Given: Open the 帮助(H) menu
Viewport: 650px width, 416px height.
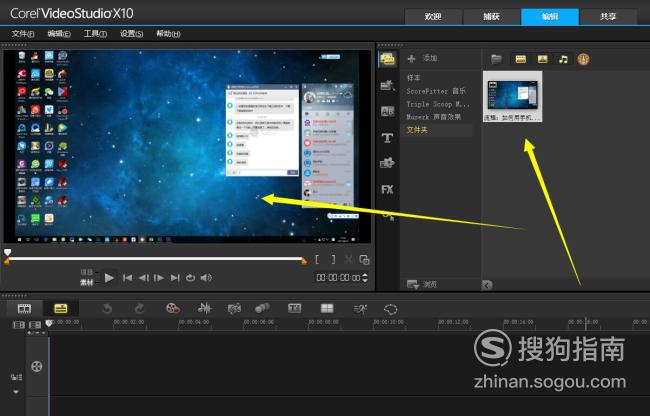Looking at the screenshot, I should click(x=168, y=34).
